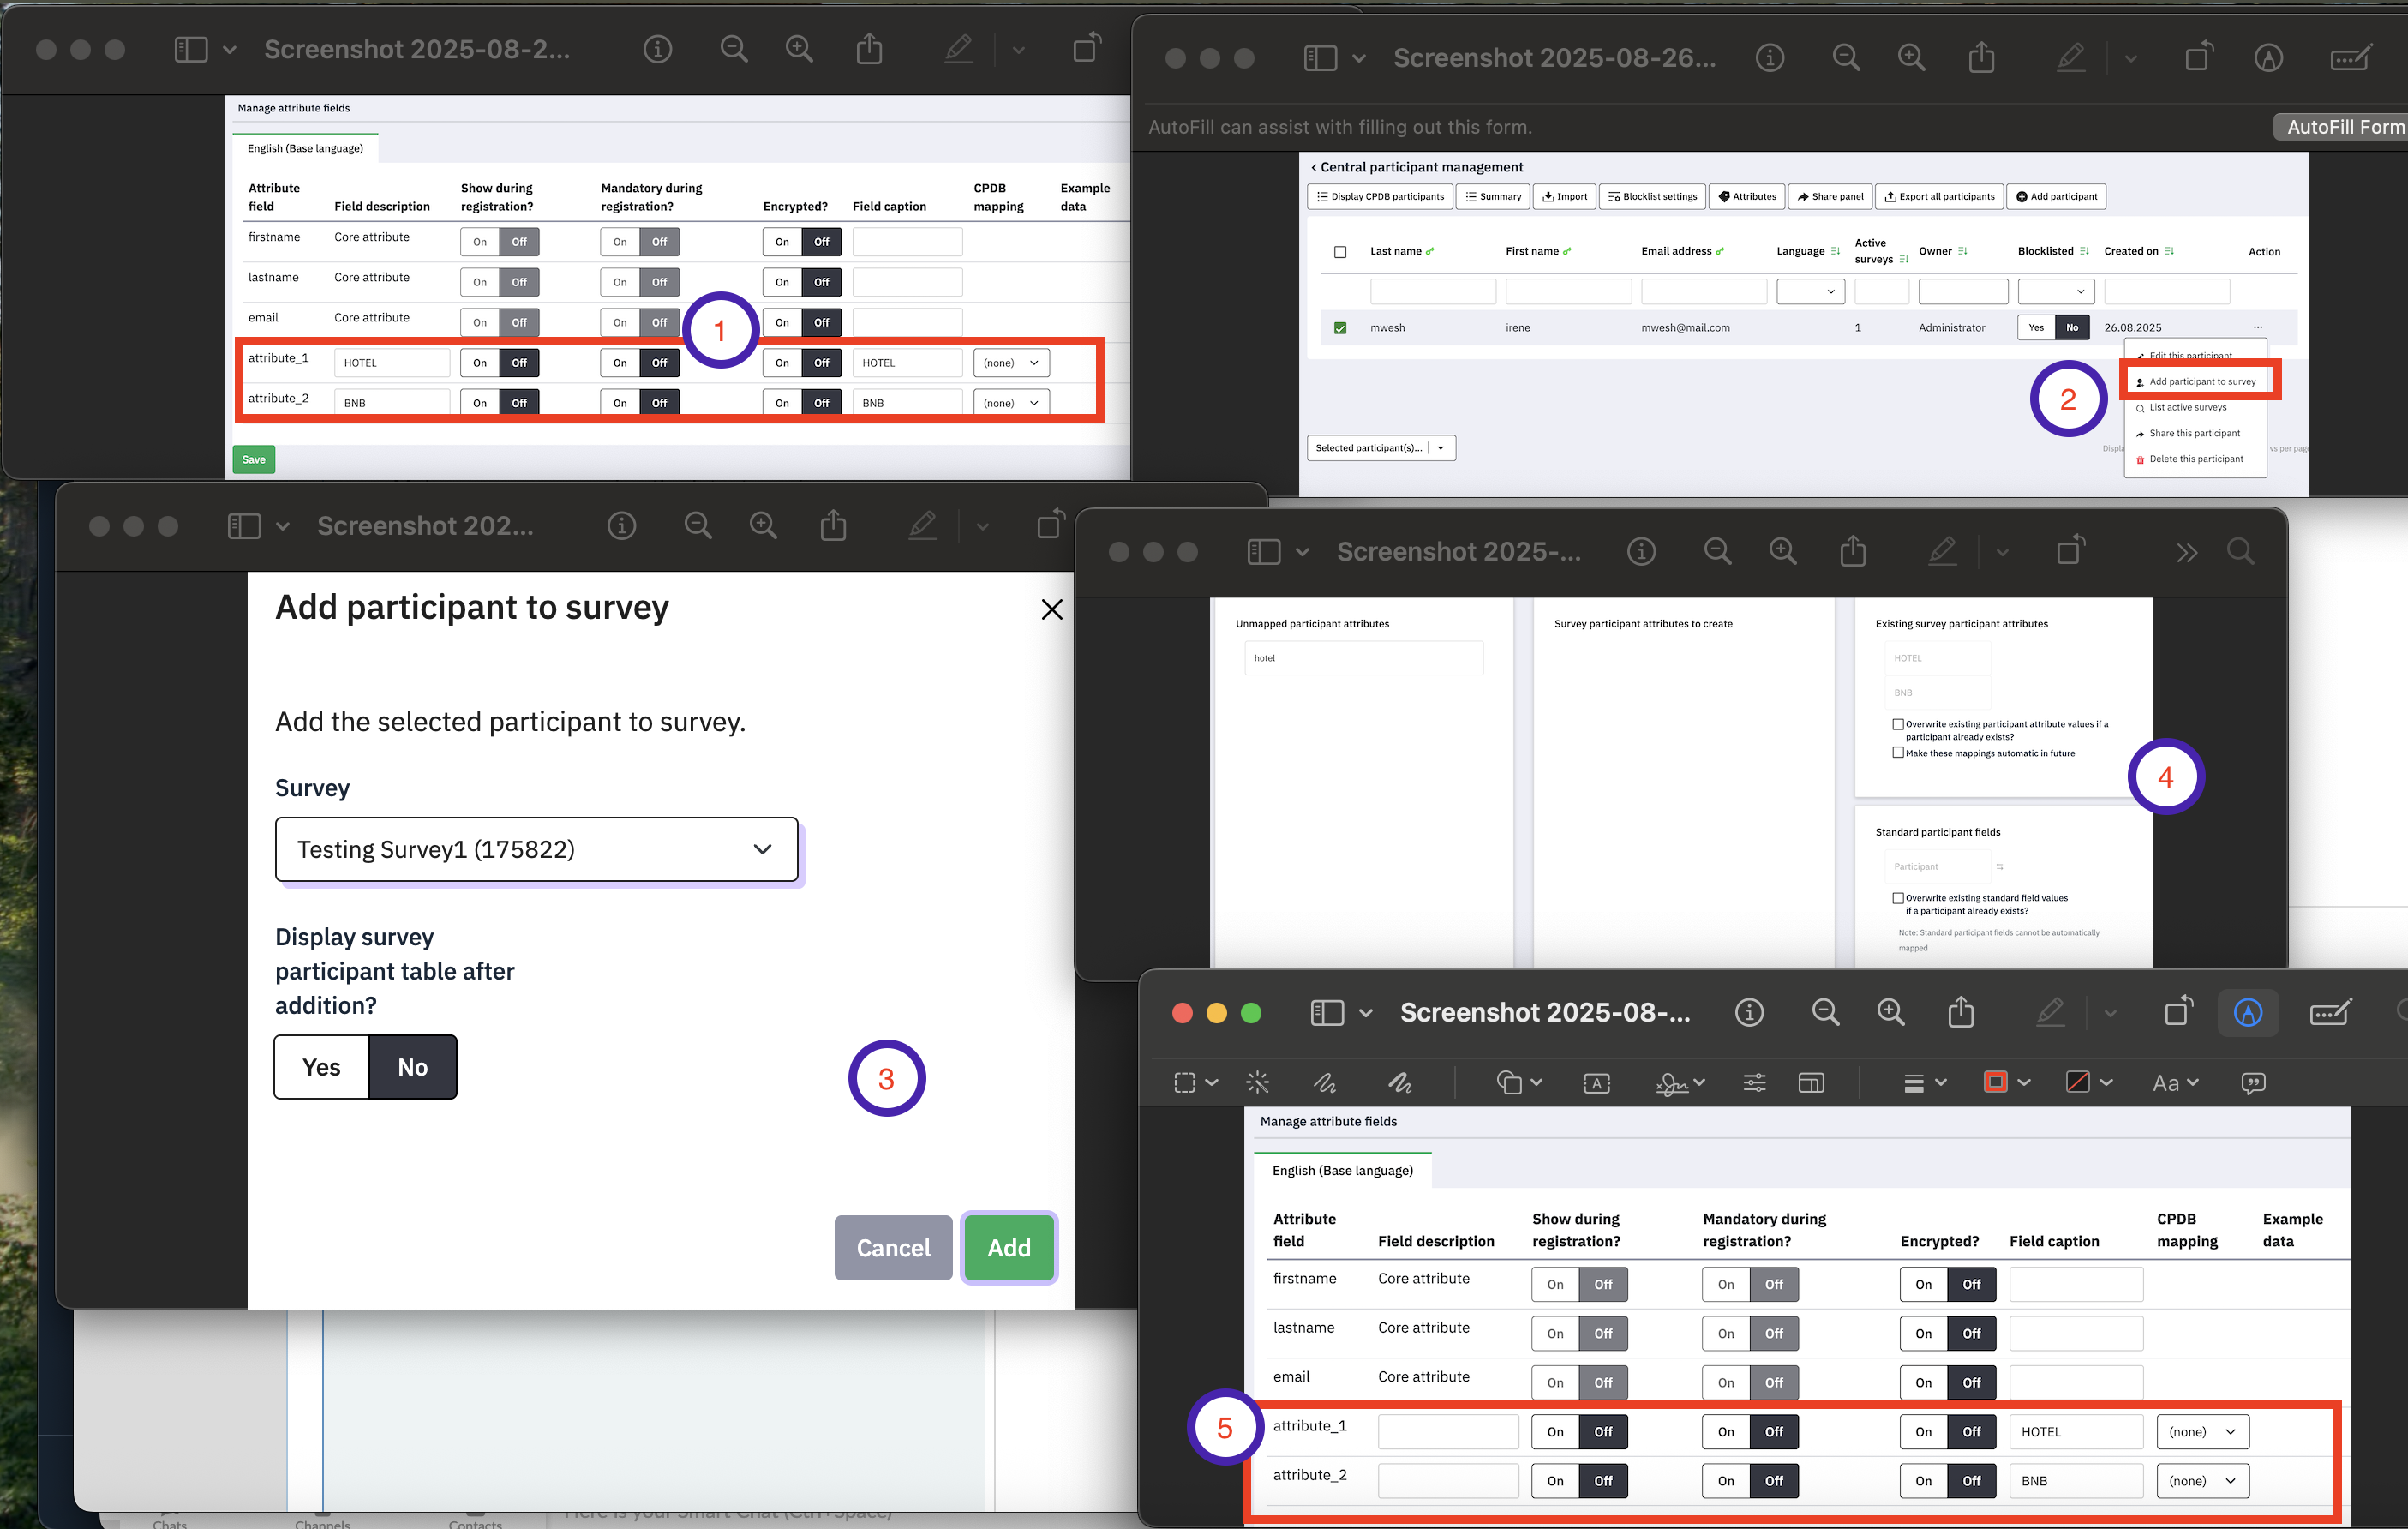This screenshot has height=1529, width=2408.
Task: Uncheck the mwesh participant row checkbox
Action: click(1340, 328)
